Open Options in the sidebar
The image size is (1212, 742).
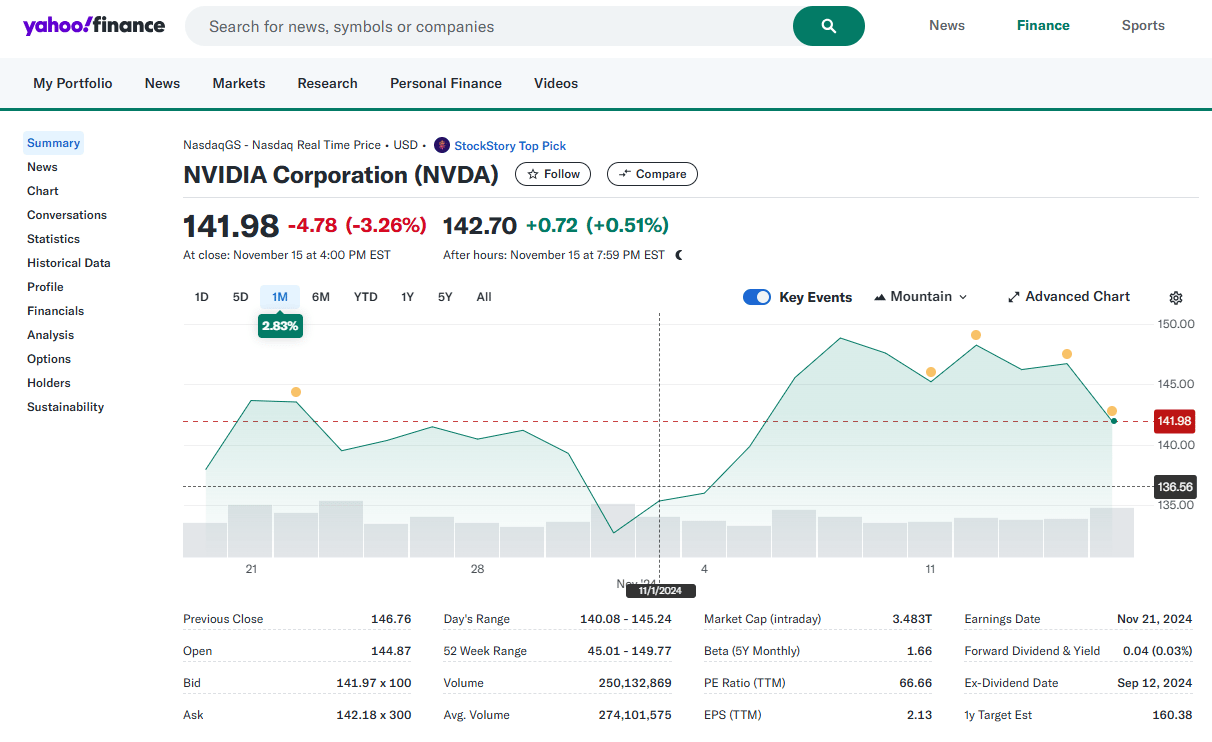[49, 359]
